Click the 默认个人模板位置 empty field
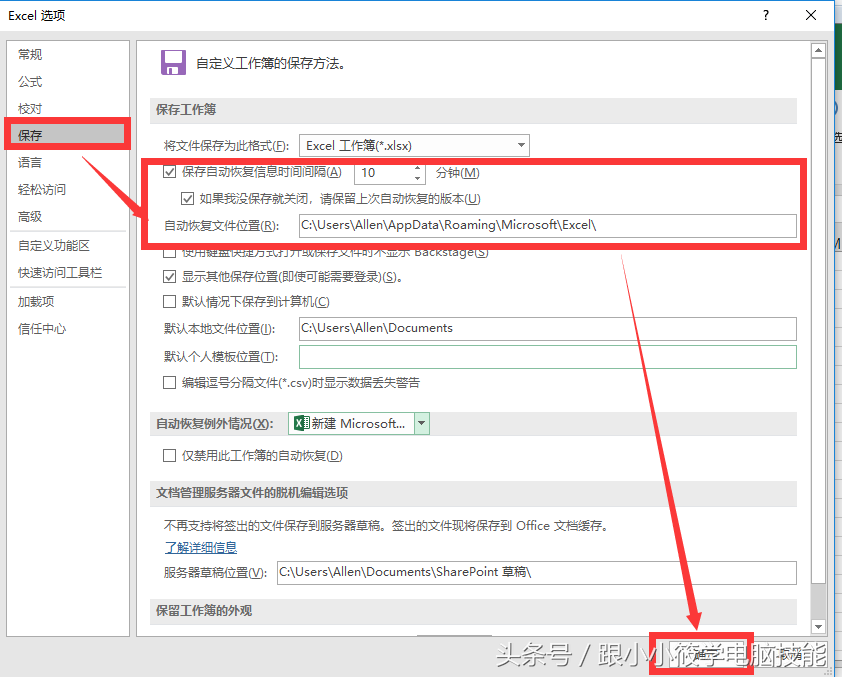Screen dimensions: 842x677 pos(548,357)
